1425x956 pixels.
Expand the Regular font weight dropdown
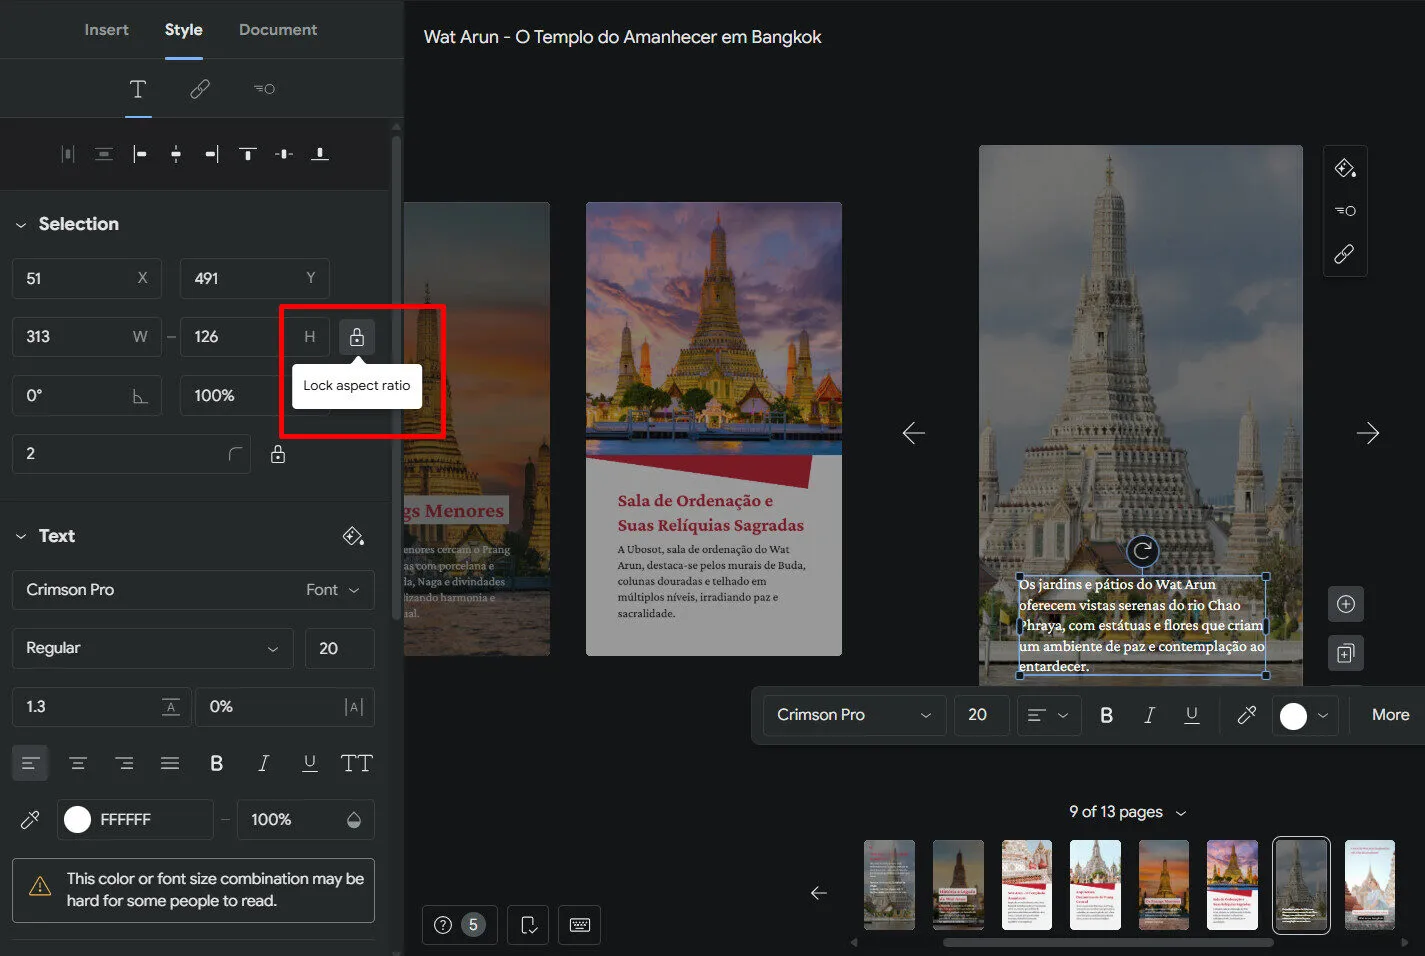[x=152, y=648]
